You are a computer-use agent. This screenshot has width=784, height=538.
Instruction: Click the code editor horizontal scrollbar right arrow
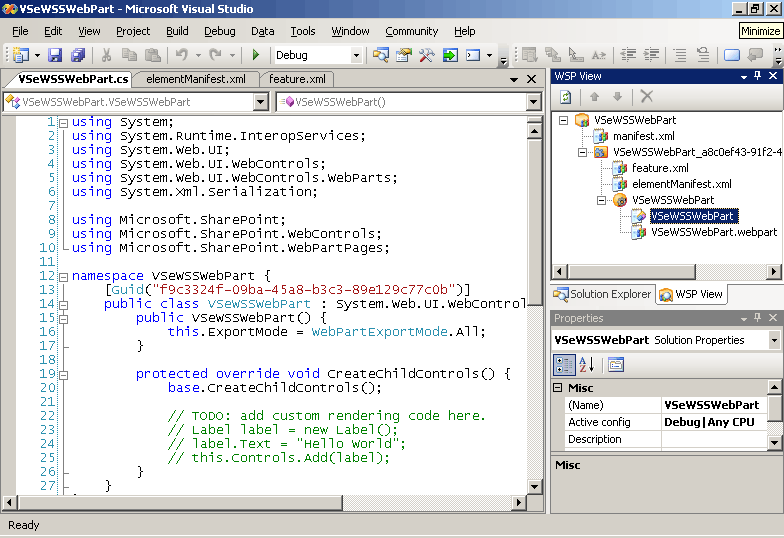pyautogui.click(x=518, y=502)
